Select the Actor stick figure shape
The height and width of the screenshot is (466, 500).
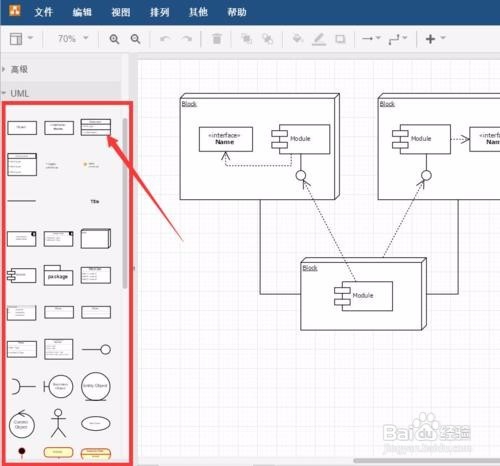click(58, 423)
